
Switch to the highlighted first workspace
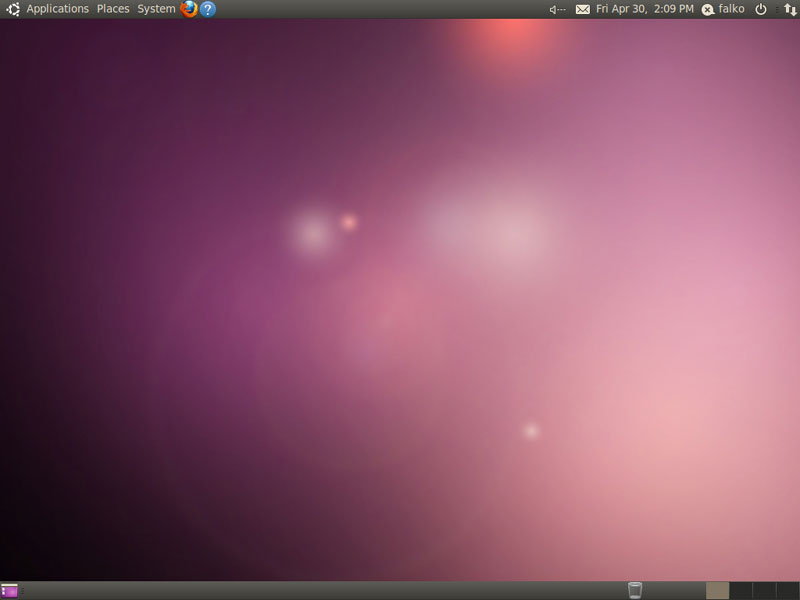pyautogui.click(x=717, y=591)
